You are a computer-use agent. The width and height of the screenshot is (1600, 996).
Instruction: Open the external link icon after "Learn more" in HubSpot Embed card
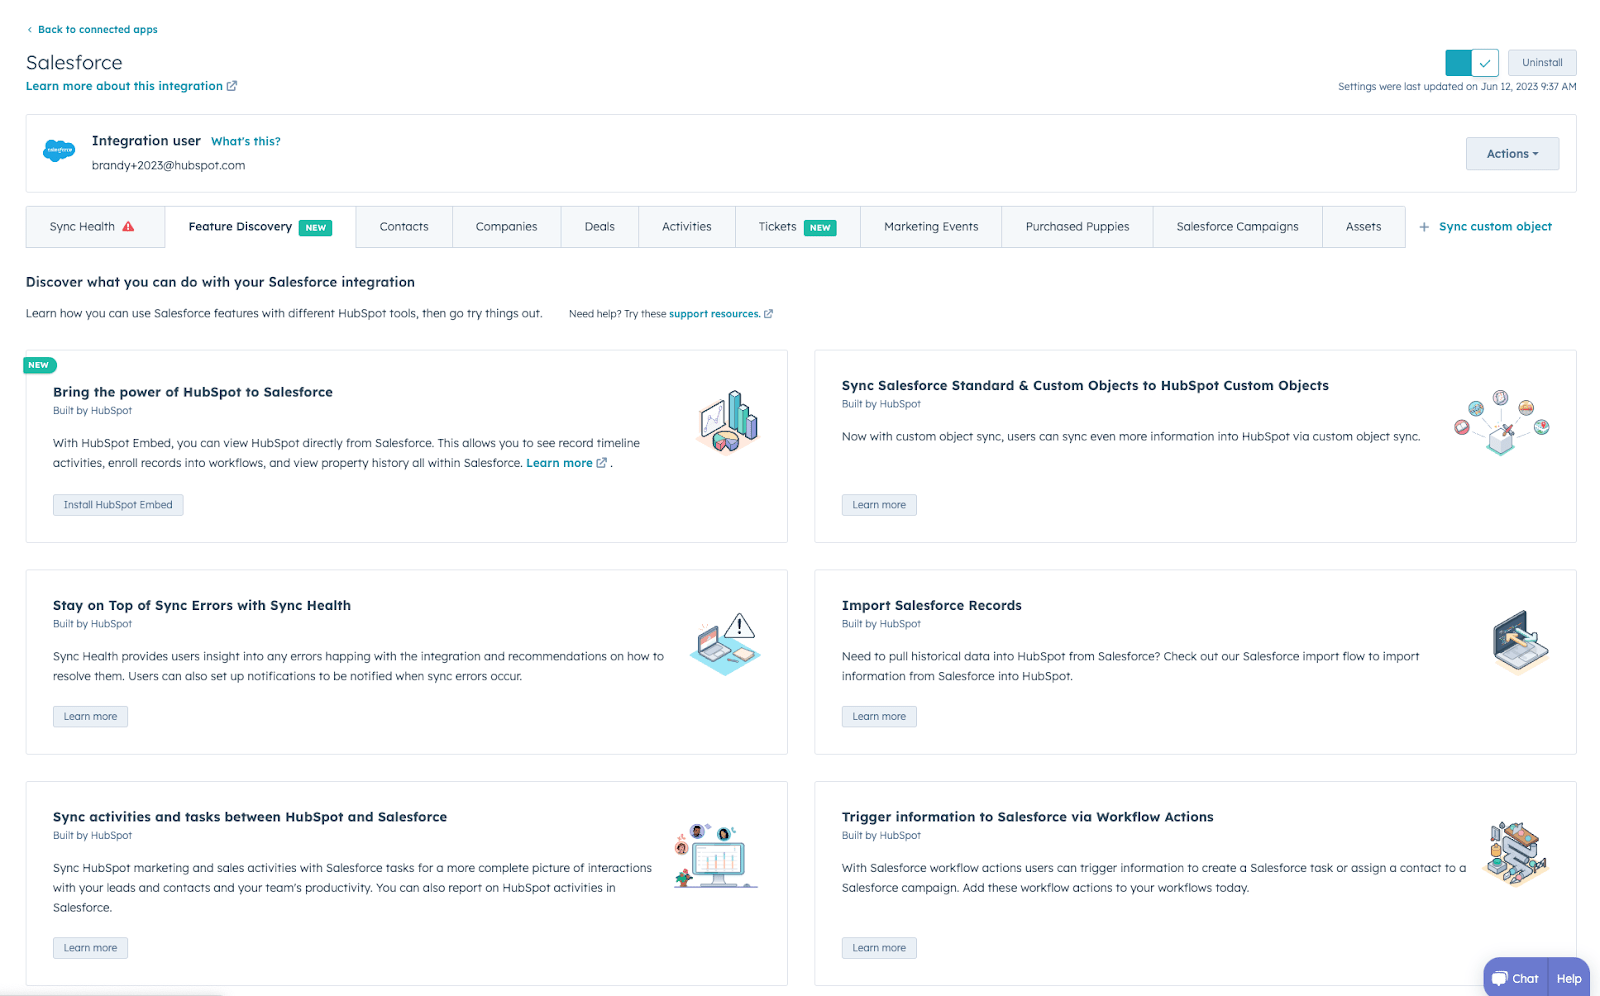pyautogui.click(x=601, y=463)
